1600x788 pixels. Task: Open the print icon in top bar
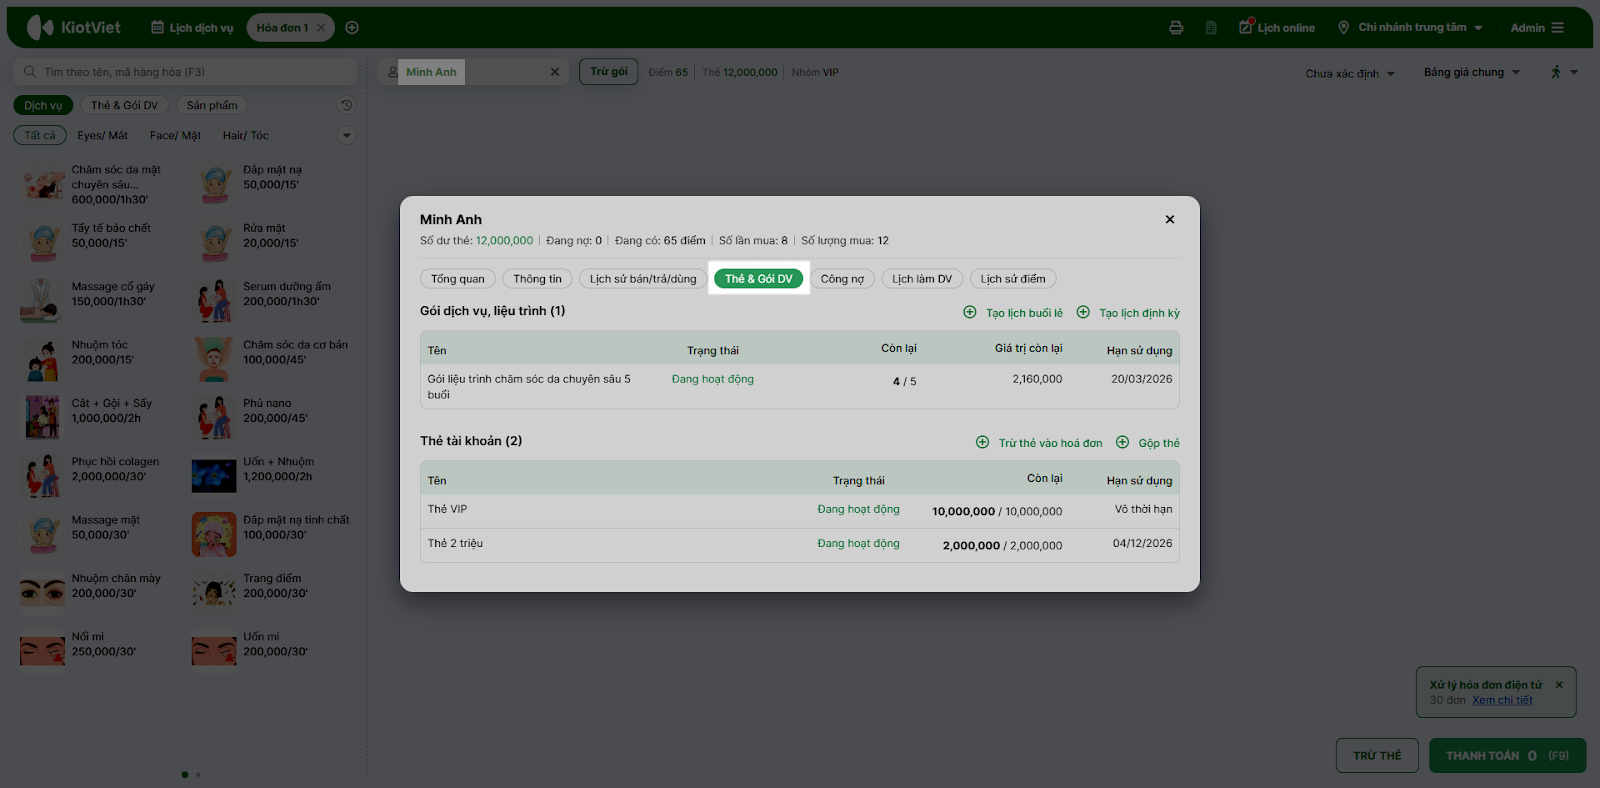1176,28
